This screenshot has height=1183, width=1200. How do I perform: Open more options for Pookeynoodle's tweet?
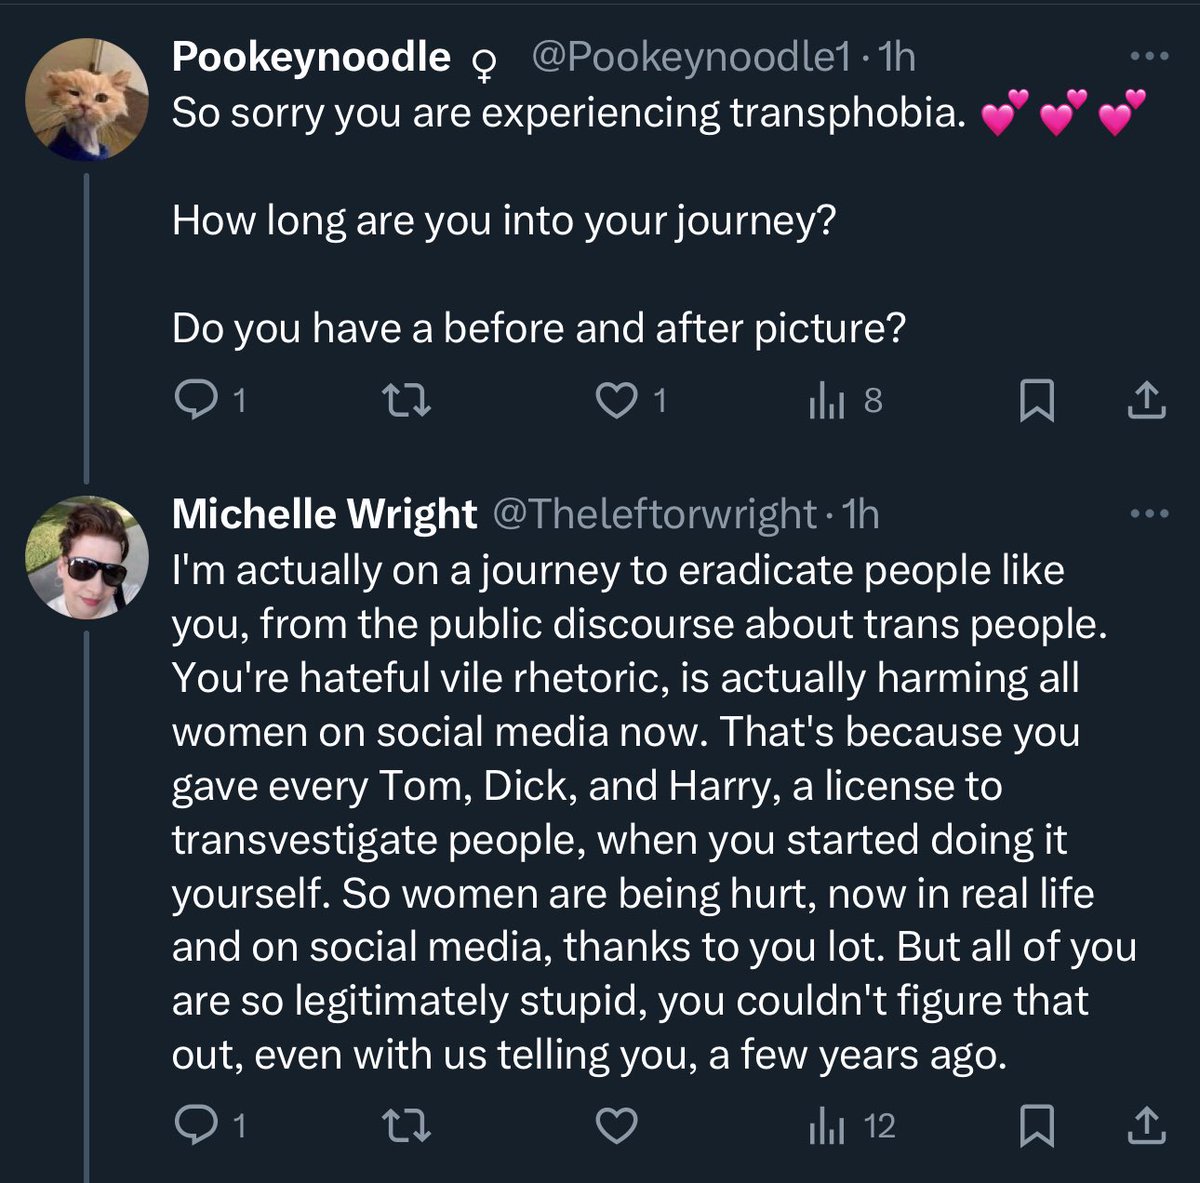pos(1149,58)
